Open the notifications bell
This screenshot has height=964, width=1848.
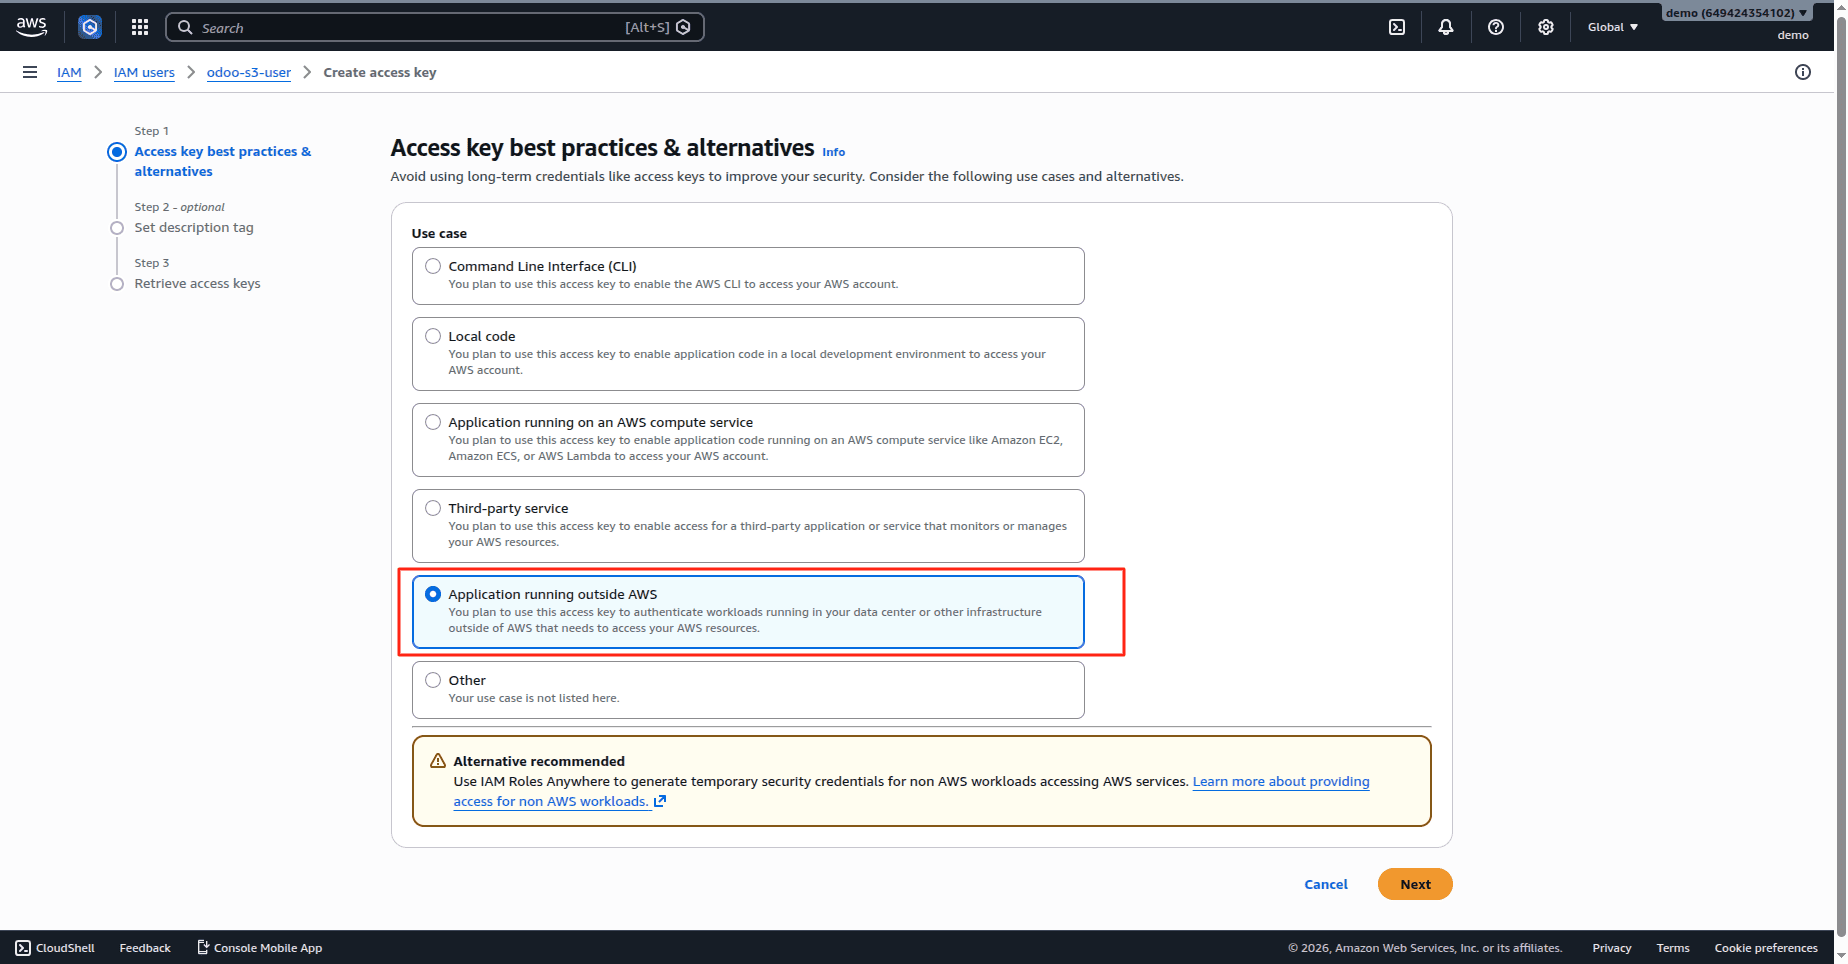click(x=1446, y=27)
